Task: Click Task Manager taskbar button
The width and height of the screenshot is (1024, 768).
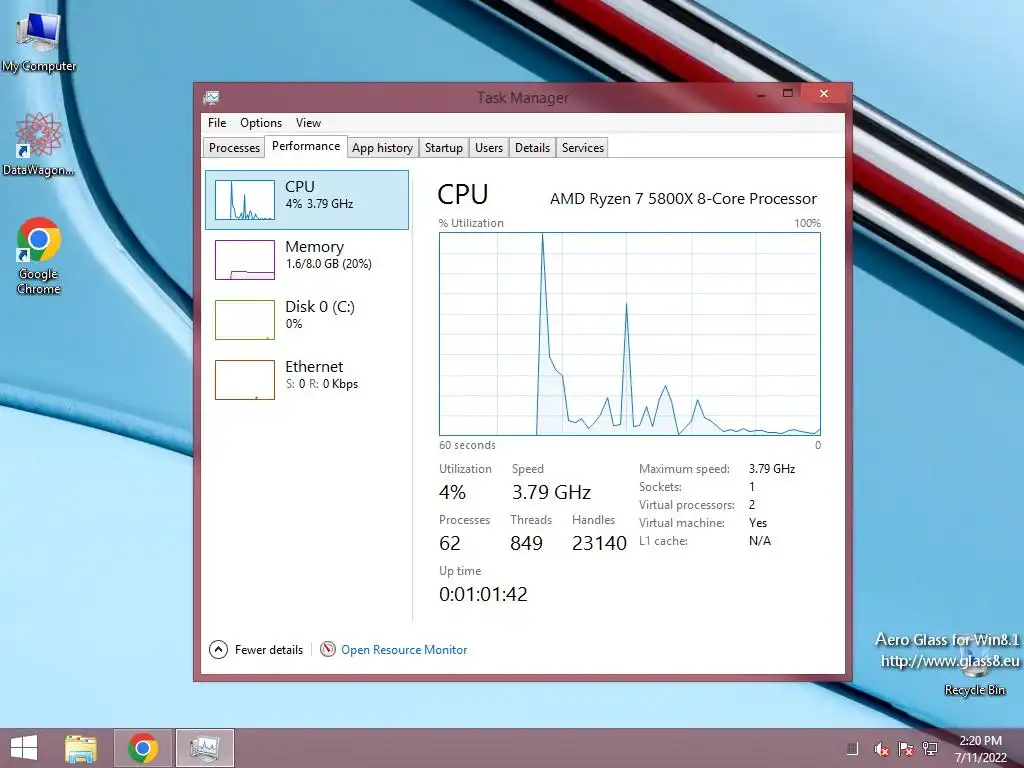Action: click(x=204, y=748)
